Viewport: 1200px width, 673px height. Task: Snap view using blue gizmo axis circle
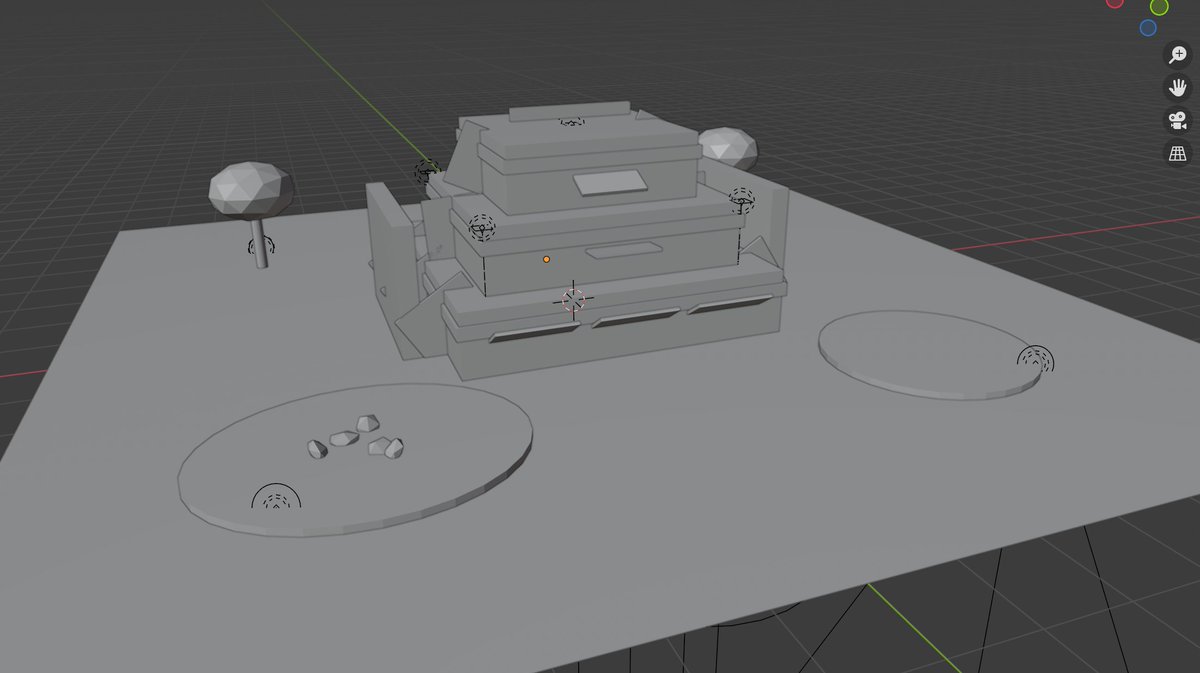(x=1148, y=28)
